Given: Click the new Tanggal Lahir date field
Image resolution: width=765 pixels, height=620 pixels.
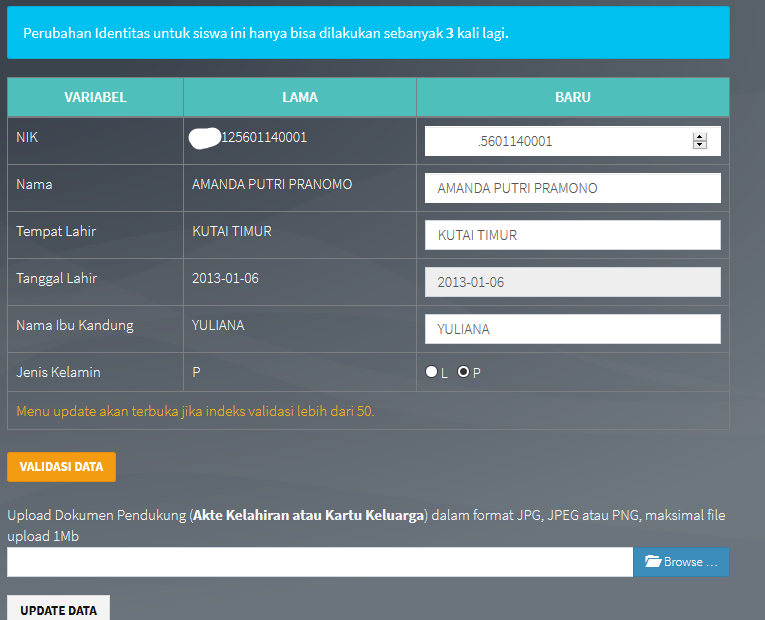Looking at the screenshot, I should [573, 282].
